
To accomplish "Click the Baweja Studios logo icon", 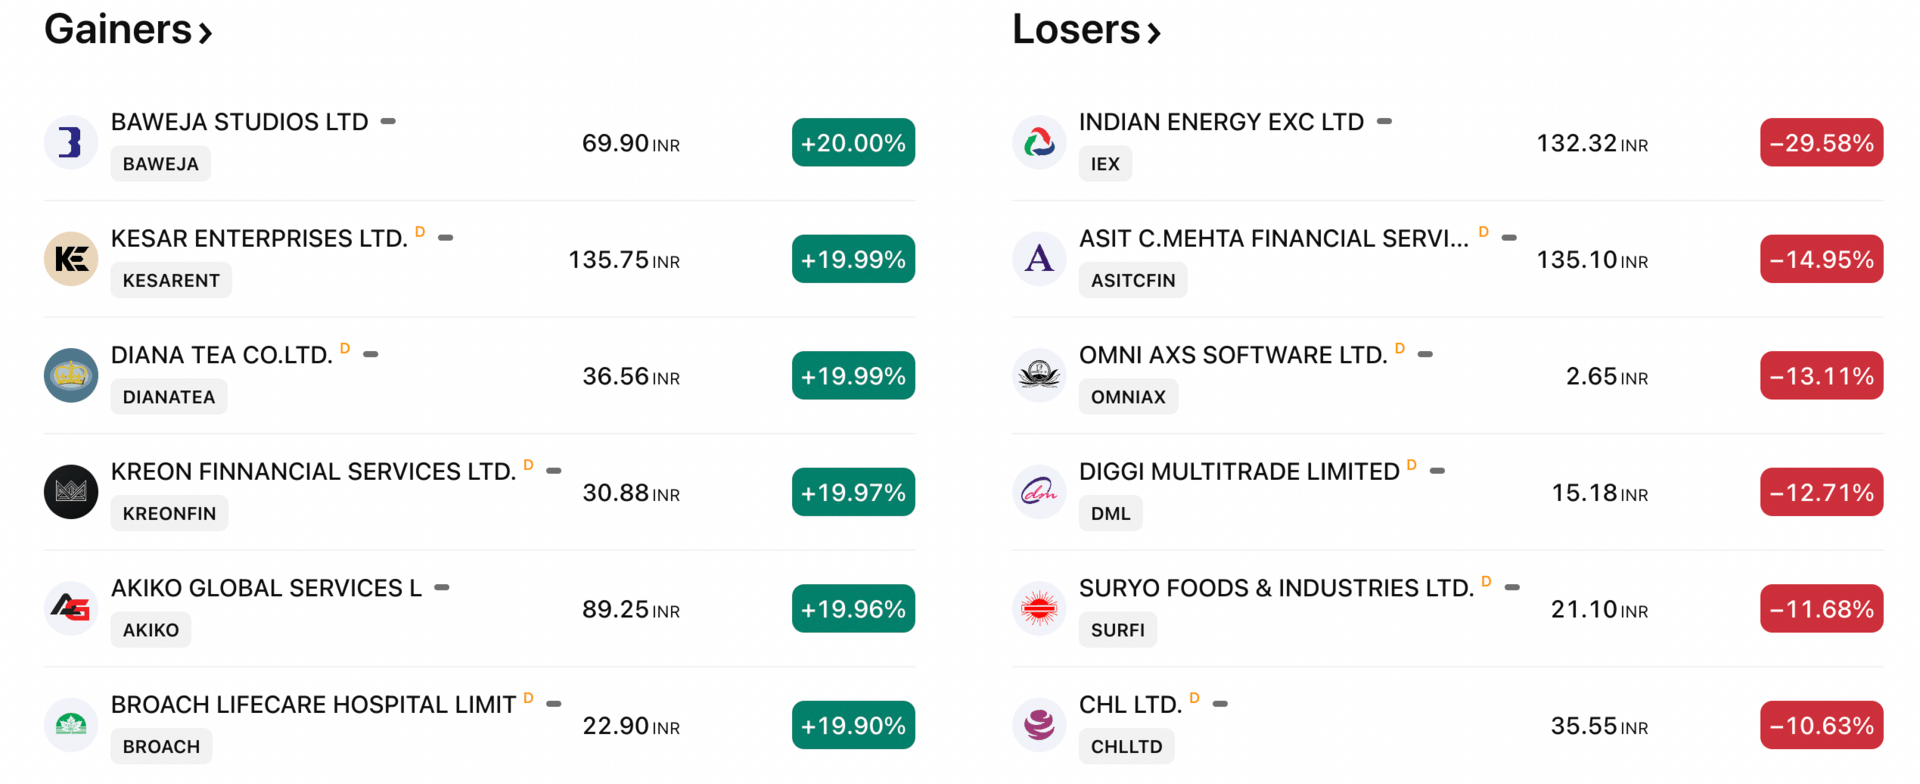I will point(71,142).
